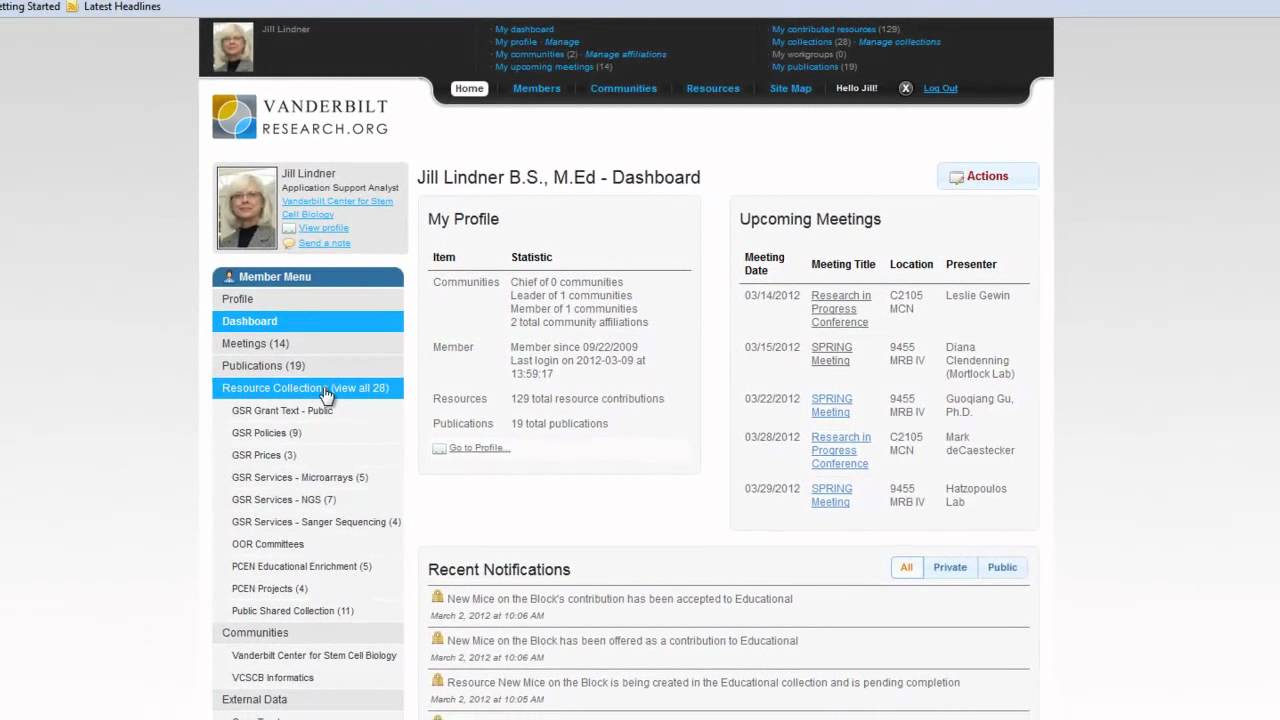Click lock icon of contribution accepted notification
Viewport: 1280px width, 720px height.
pos(437,597)
